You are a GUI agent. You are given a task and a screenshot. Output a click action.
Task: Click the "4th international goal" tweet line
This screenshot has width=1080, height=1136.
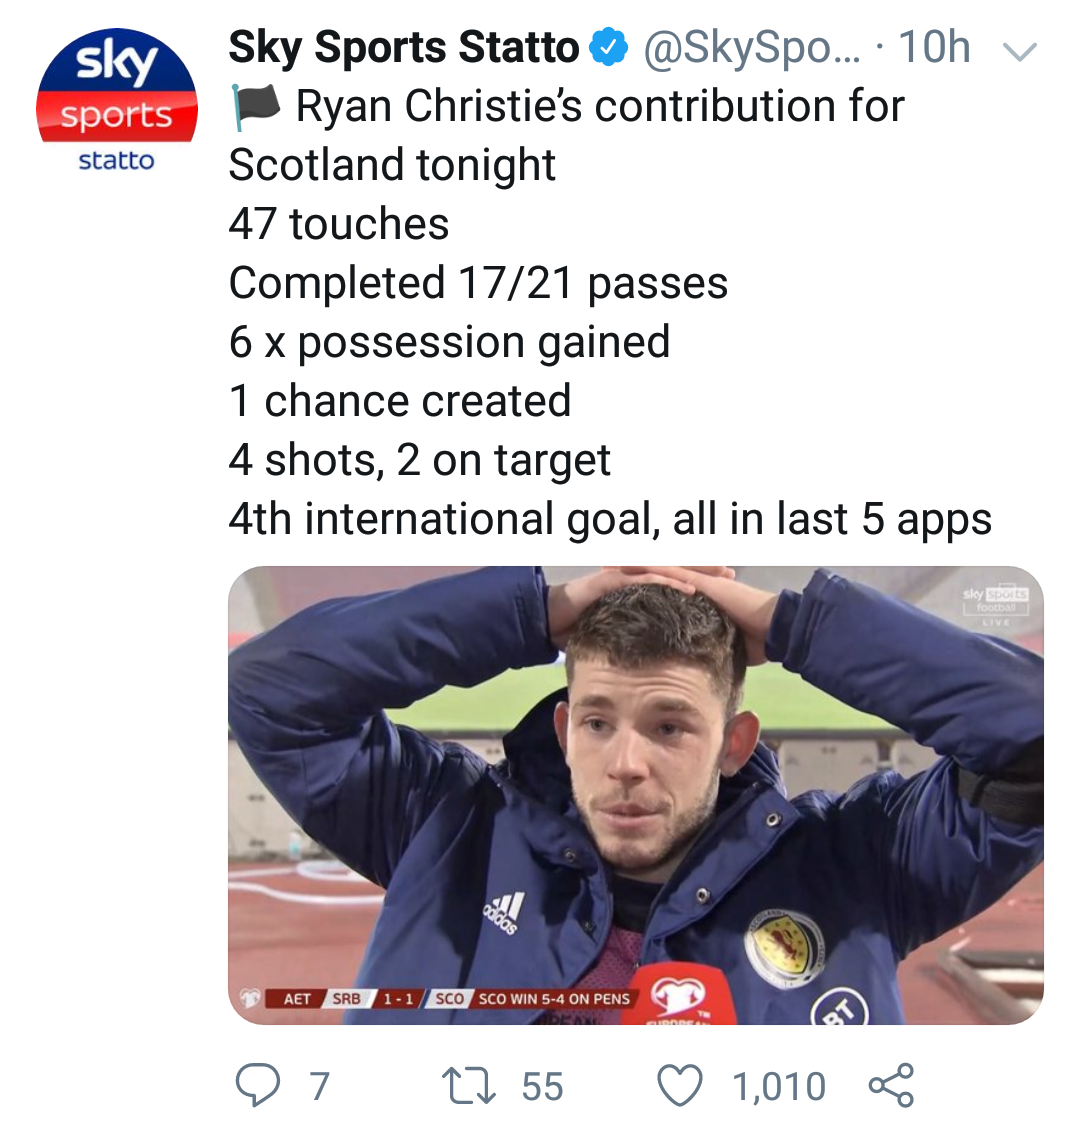[610, 520]
